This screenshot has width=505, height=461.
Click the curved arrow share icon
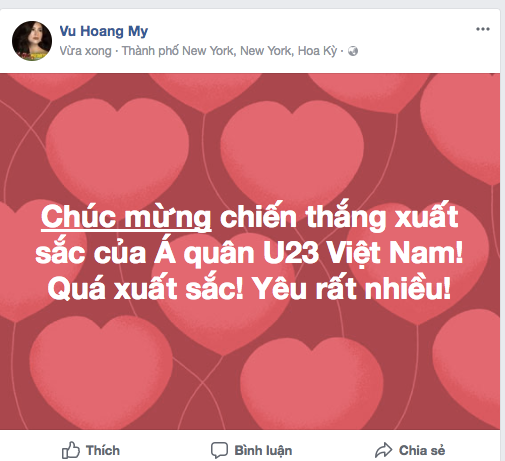384,450
